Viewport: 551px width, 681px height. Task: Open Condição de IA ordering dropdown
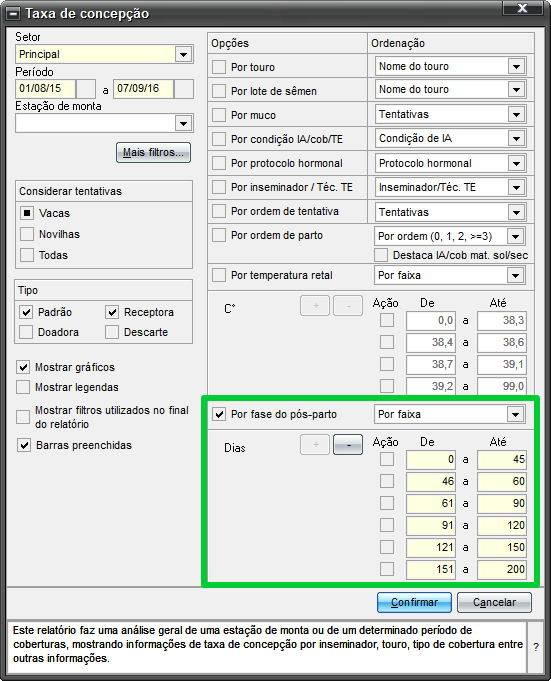[516, 139]
